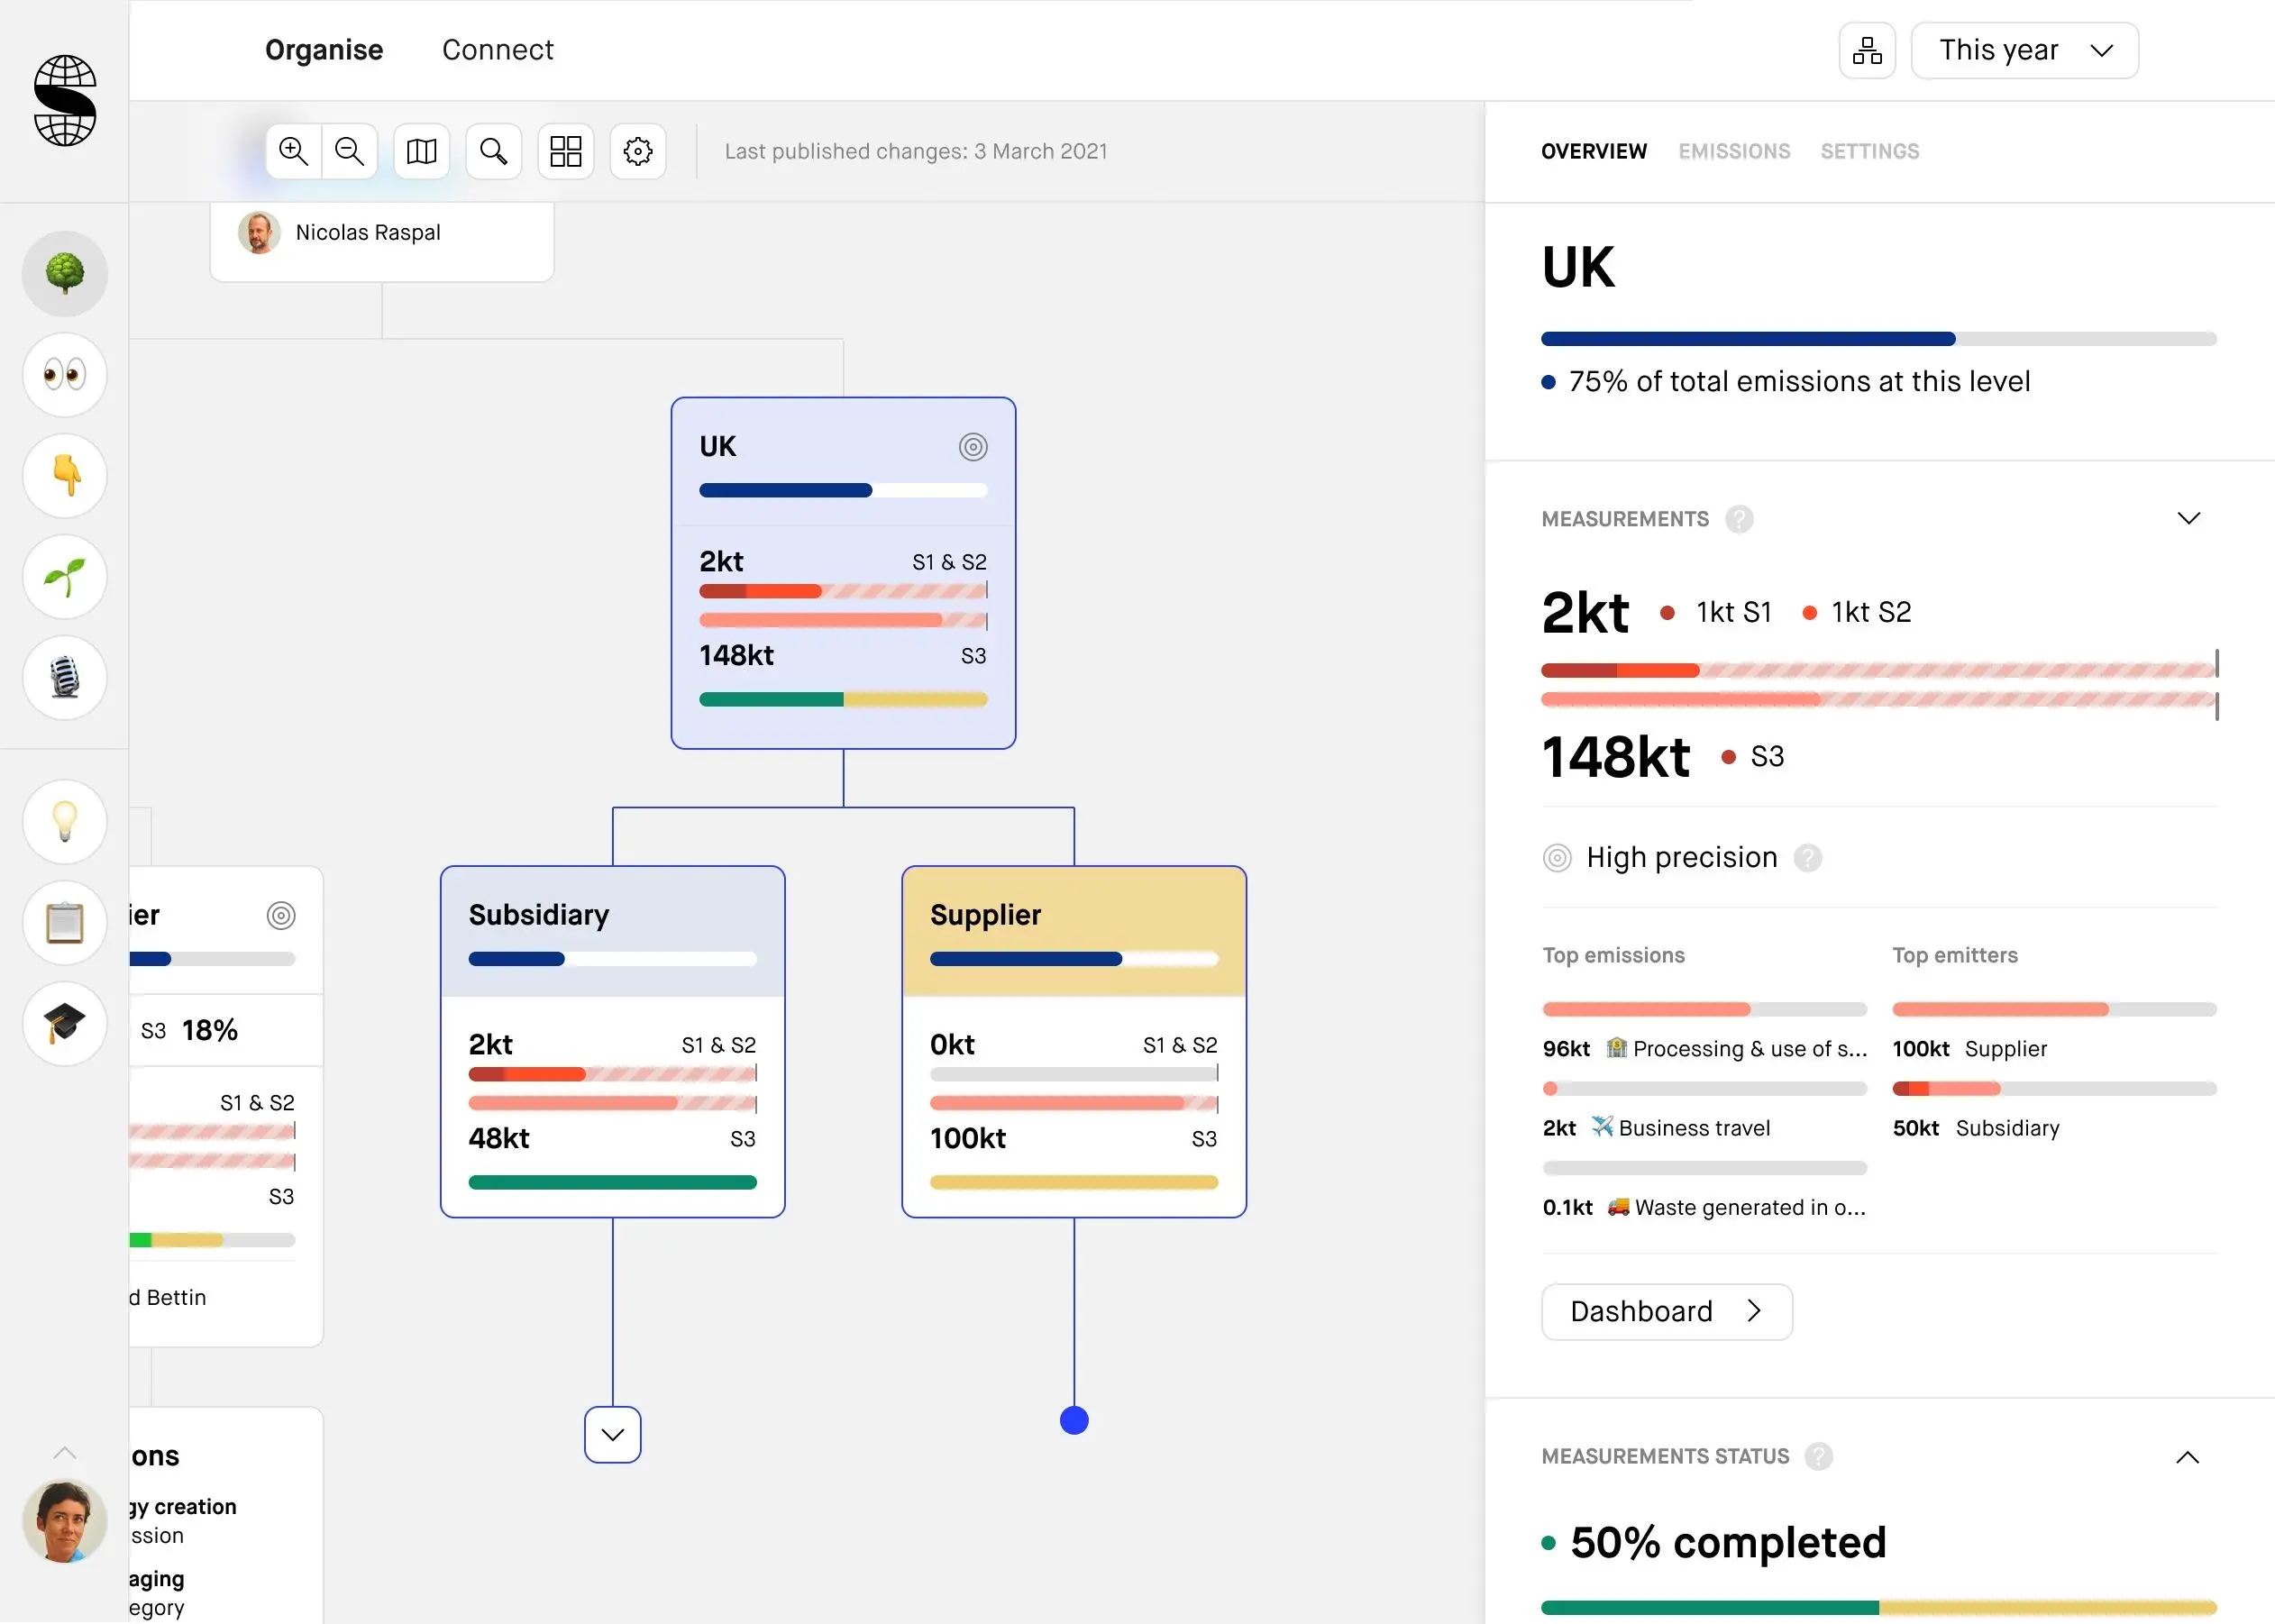Click the Dashboard button

[1666, 1311]
